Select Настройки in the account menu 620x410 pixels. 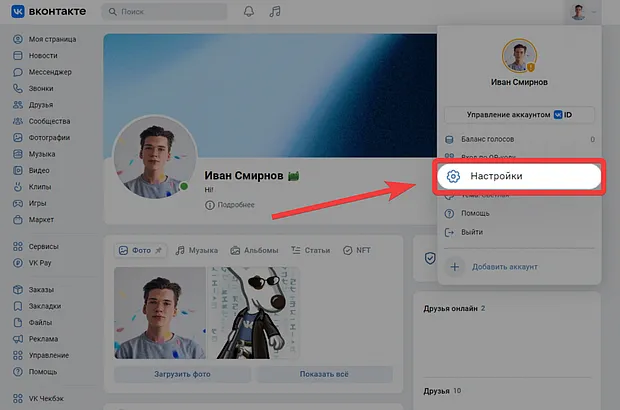click(x=518, y=175)
